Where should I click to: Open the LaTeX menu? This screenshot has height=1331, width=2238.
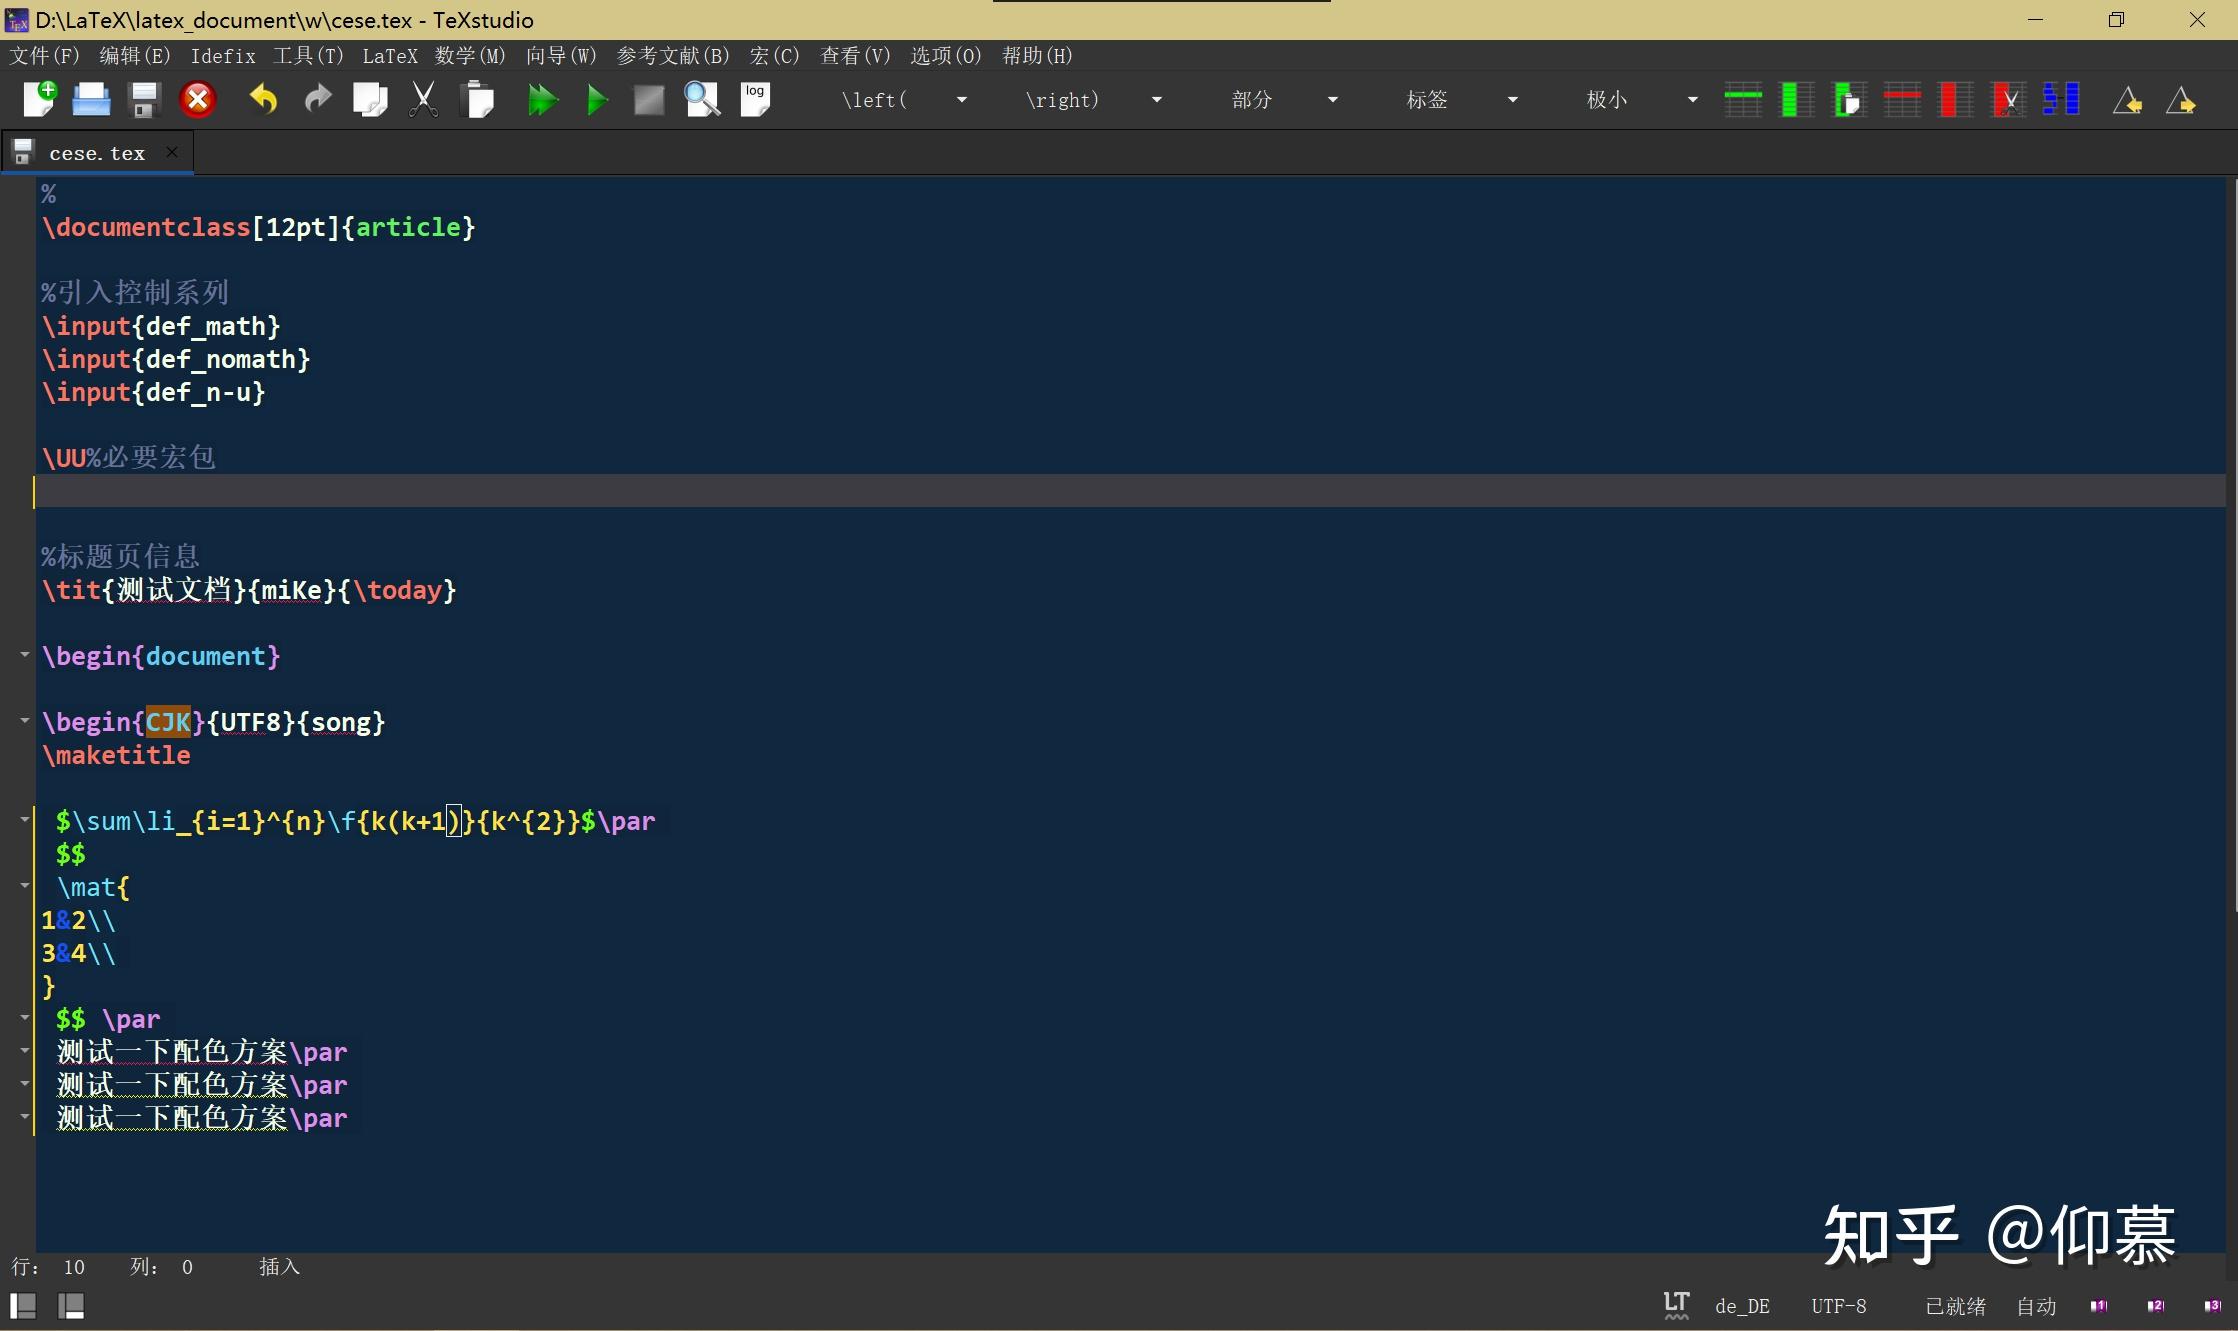pos(389,56)
